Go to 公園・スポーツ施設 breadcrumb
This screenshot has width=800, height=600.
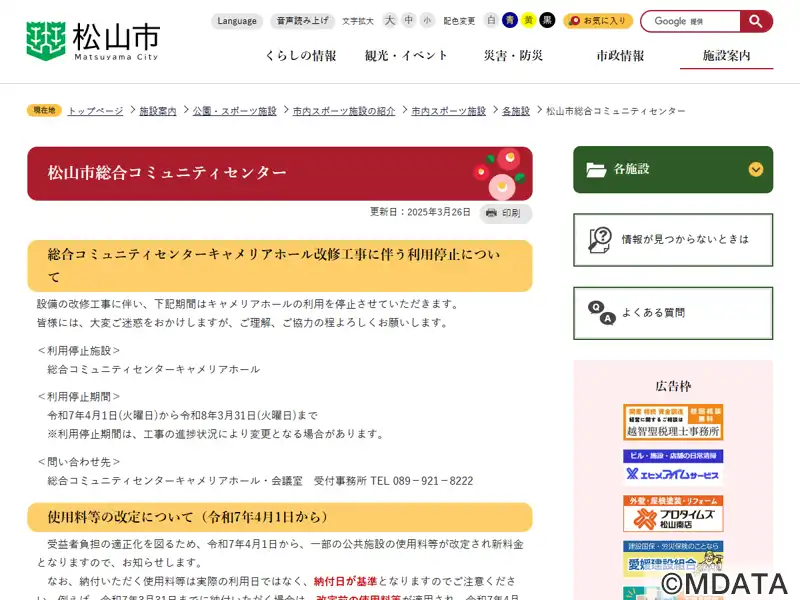(235, 111)
